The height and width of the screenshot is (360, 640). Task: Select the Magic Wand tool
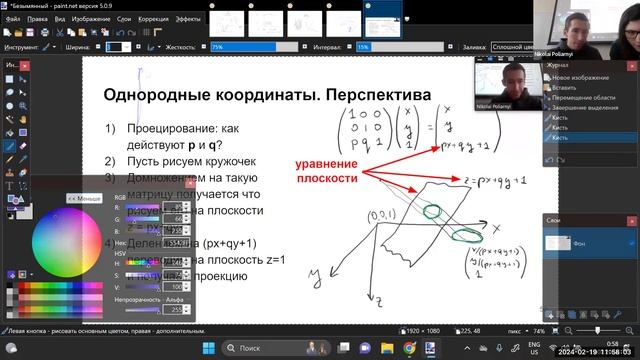pyautogui.click(x=9, y=120)
